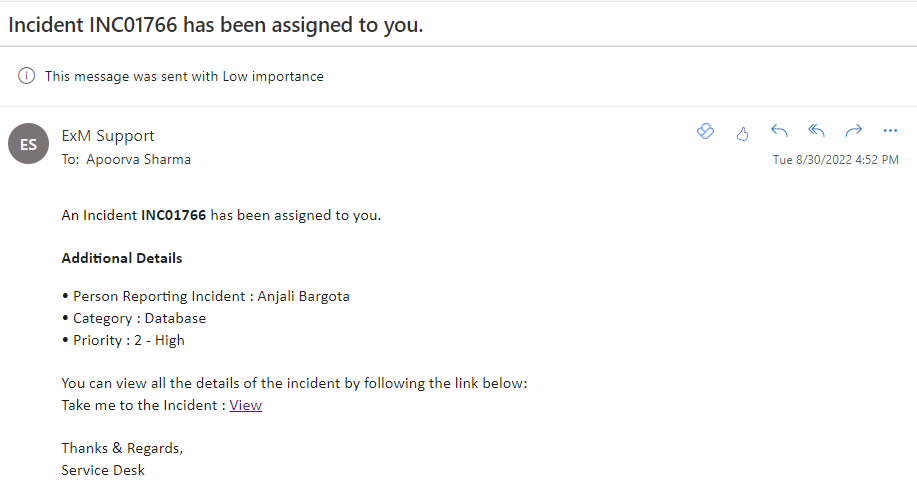
Task: Click the Tue 8/30/2022 4:52 PM timestamp
Action: (835, 160)
